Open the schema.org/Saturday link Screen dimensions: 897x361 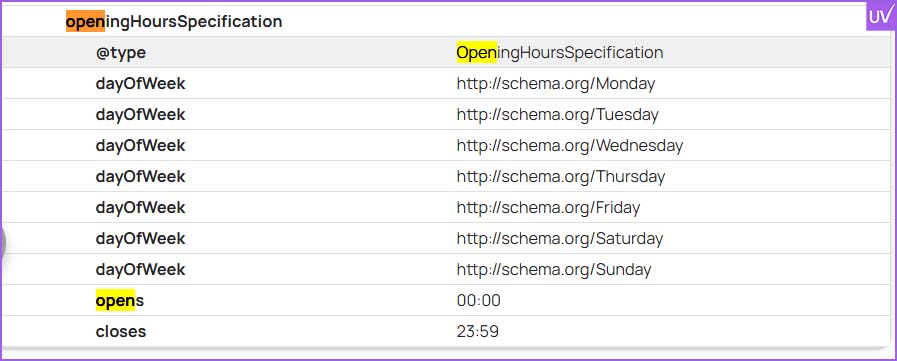pyautogui.click(x=559, y=238)
